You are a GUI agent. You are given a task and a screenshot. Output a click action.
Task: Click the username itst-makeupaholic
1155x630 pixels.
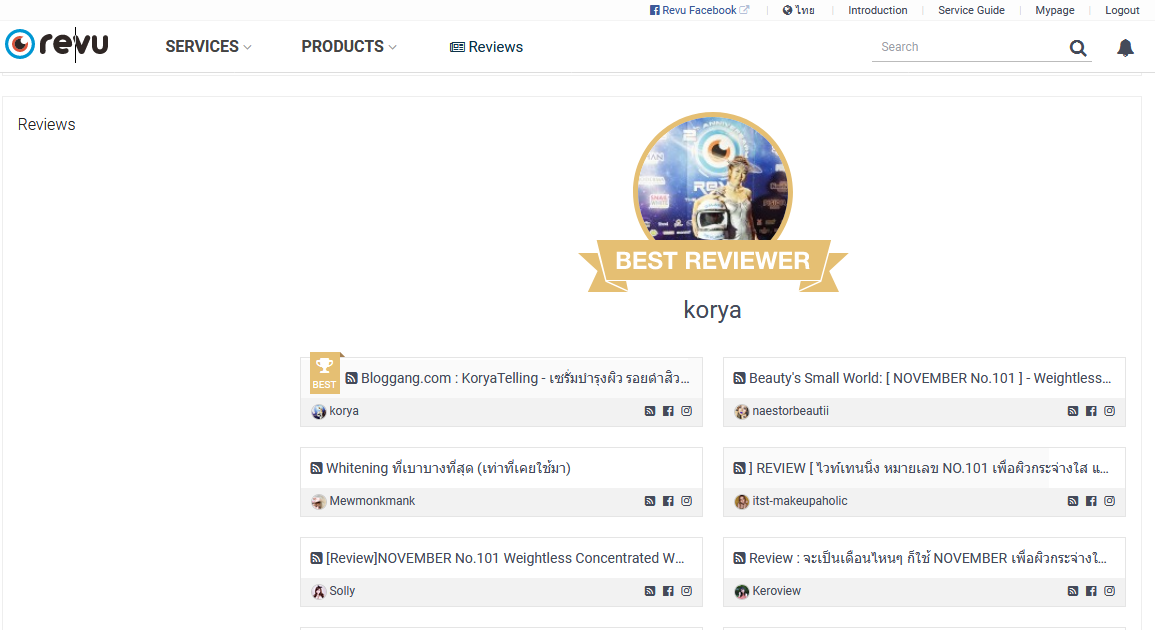point(800,501)
